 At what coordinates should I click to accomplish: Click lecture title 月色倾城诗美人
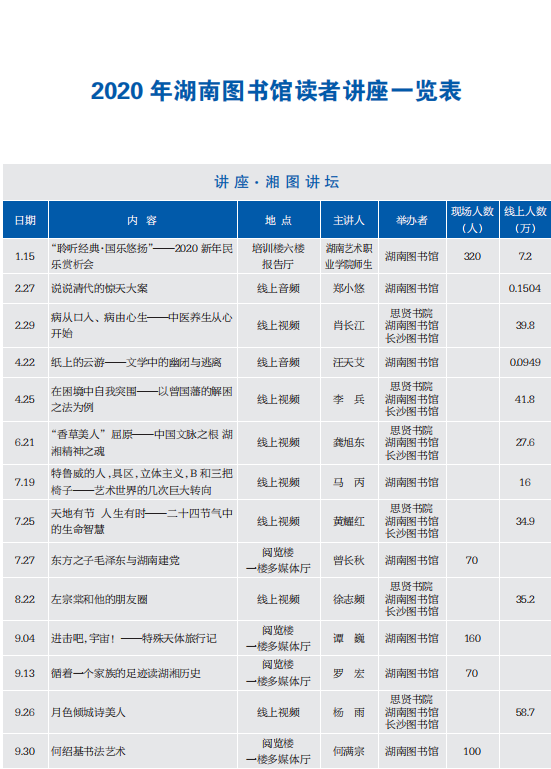[88, 712]
